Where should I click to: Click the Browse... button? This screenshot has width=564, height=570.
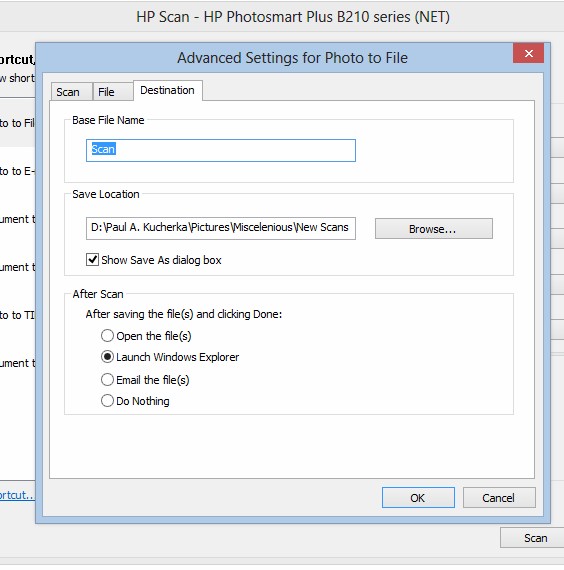pyautogui.click(x=434, y=229)
